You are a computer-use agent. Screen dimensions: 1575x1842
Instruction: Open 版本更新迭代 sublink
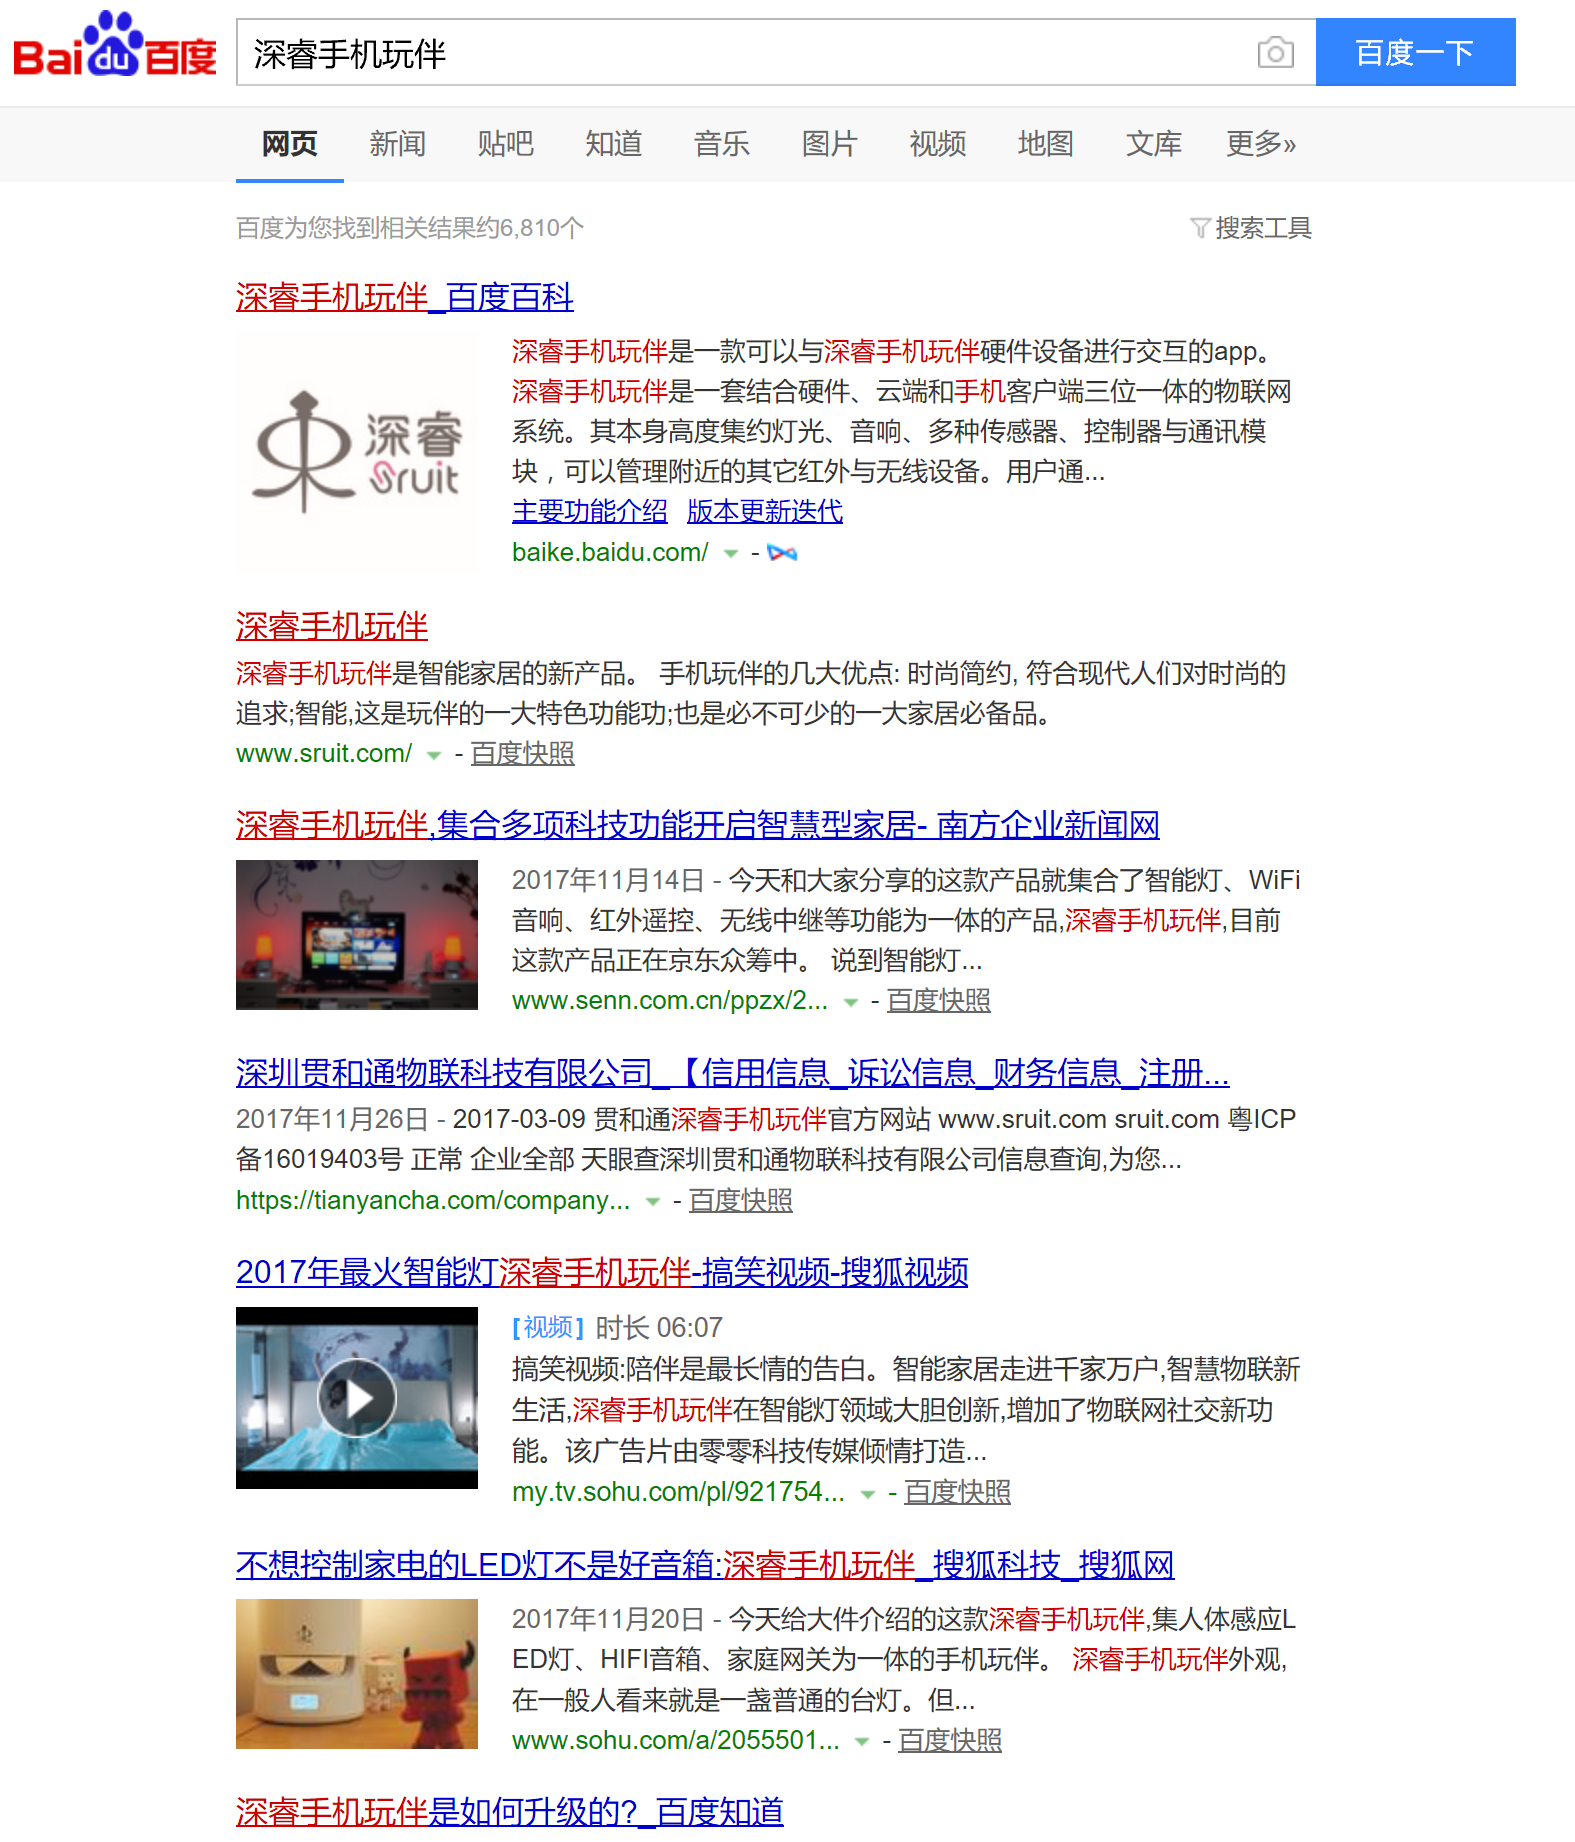point(765,511)
